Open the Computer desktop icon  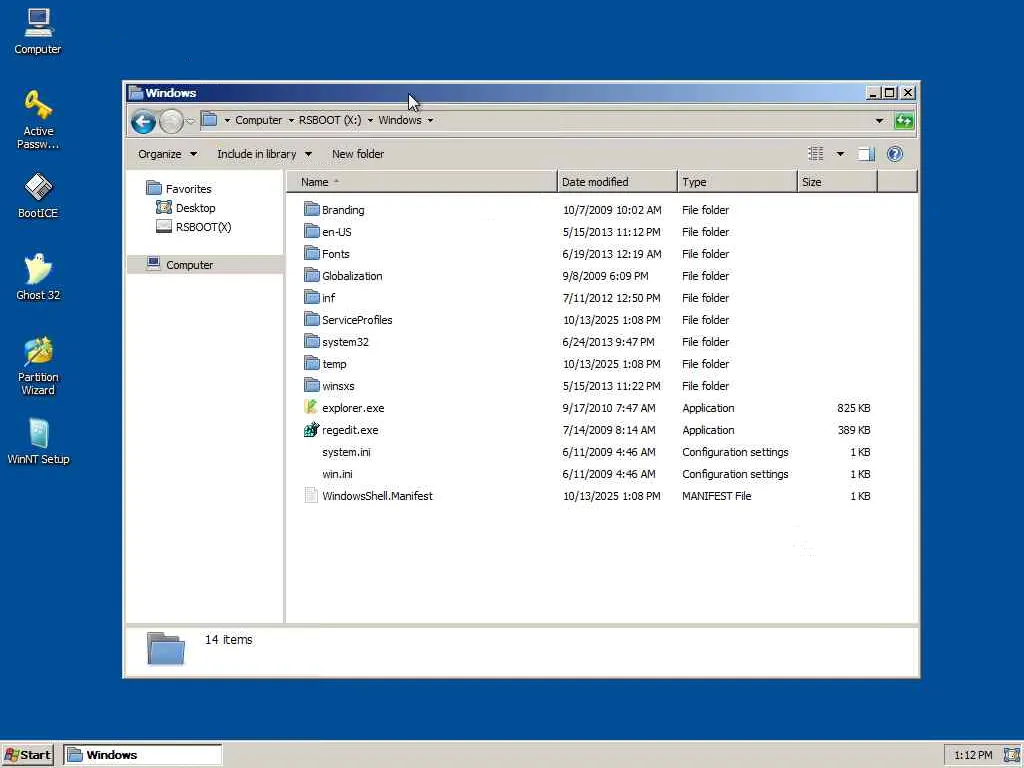[x=38, y=31]
